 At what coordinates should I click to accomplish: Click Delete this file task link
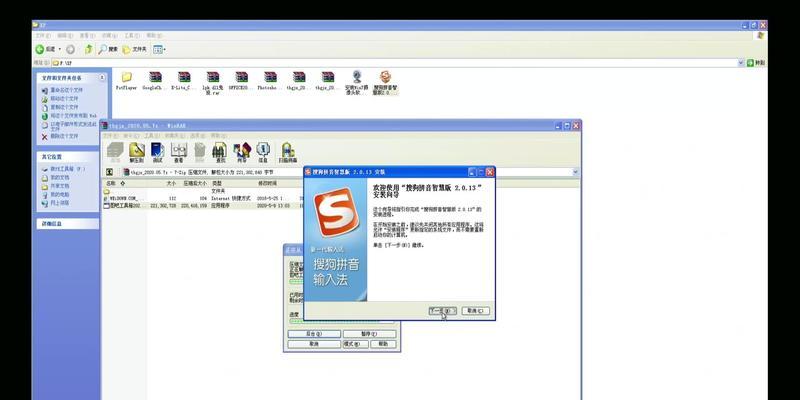[60, 136]
